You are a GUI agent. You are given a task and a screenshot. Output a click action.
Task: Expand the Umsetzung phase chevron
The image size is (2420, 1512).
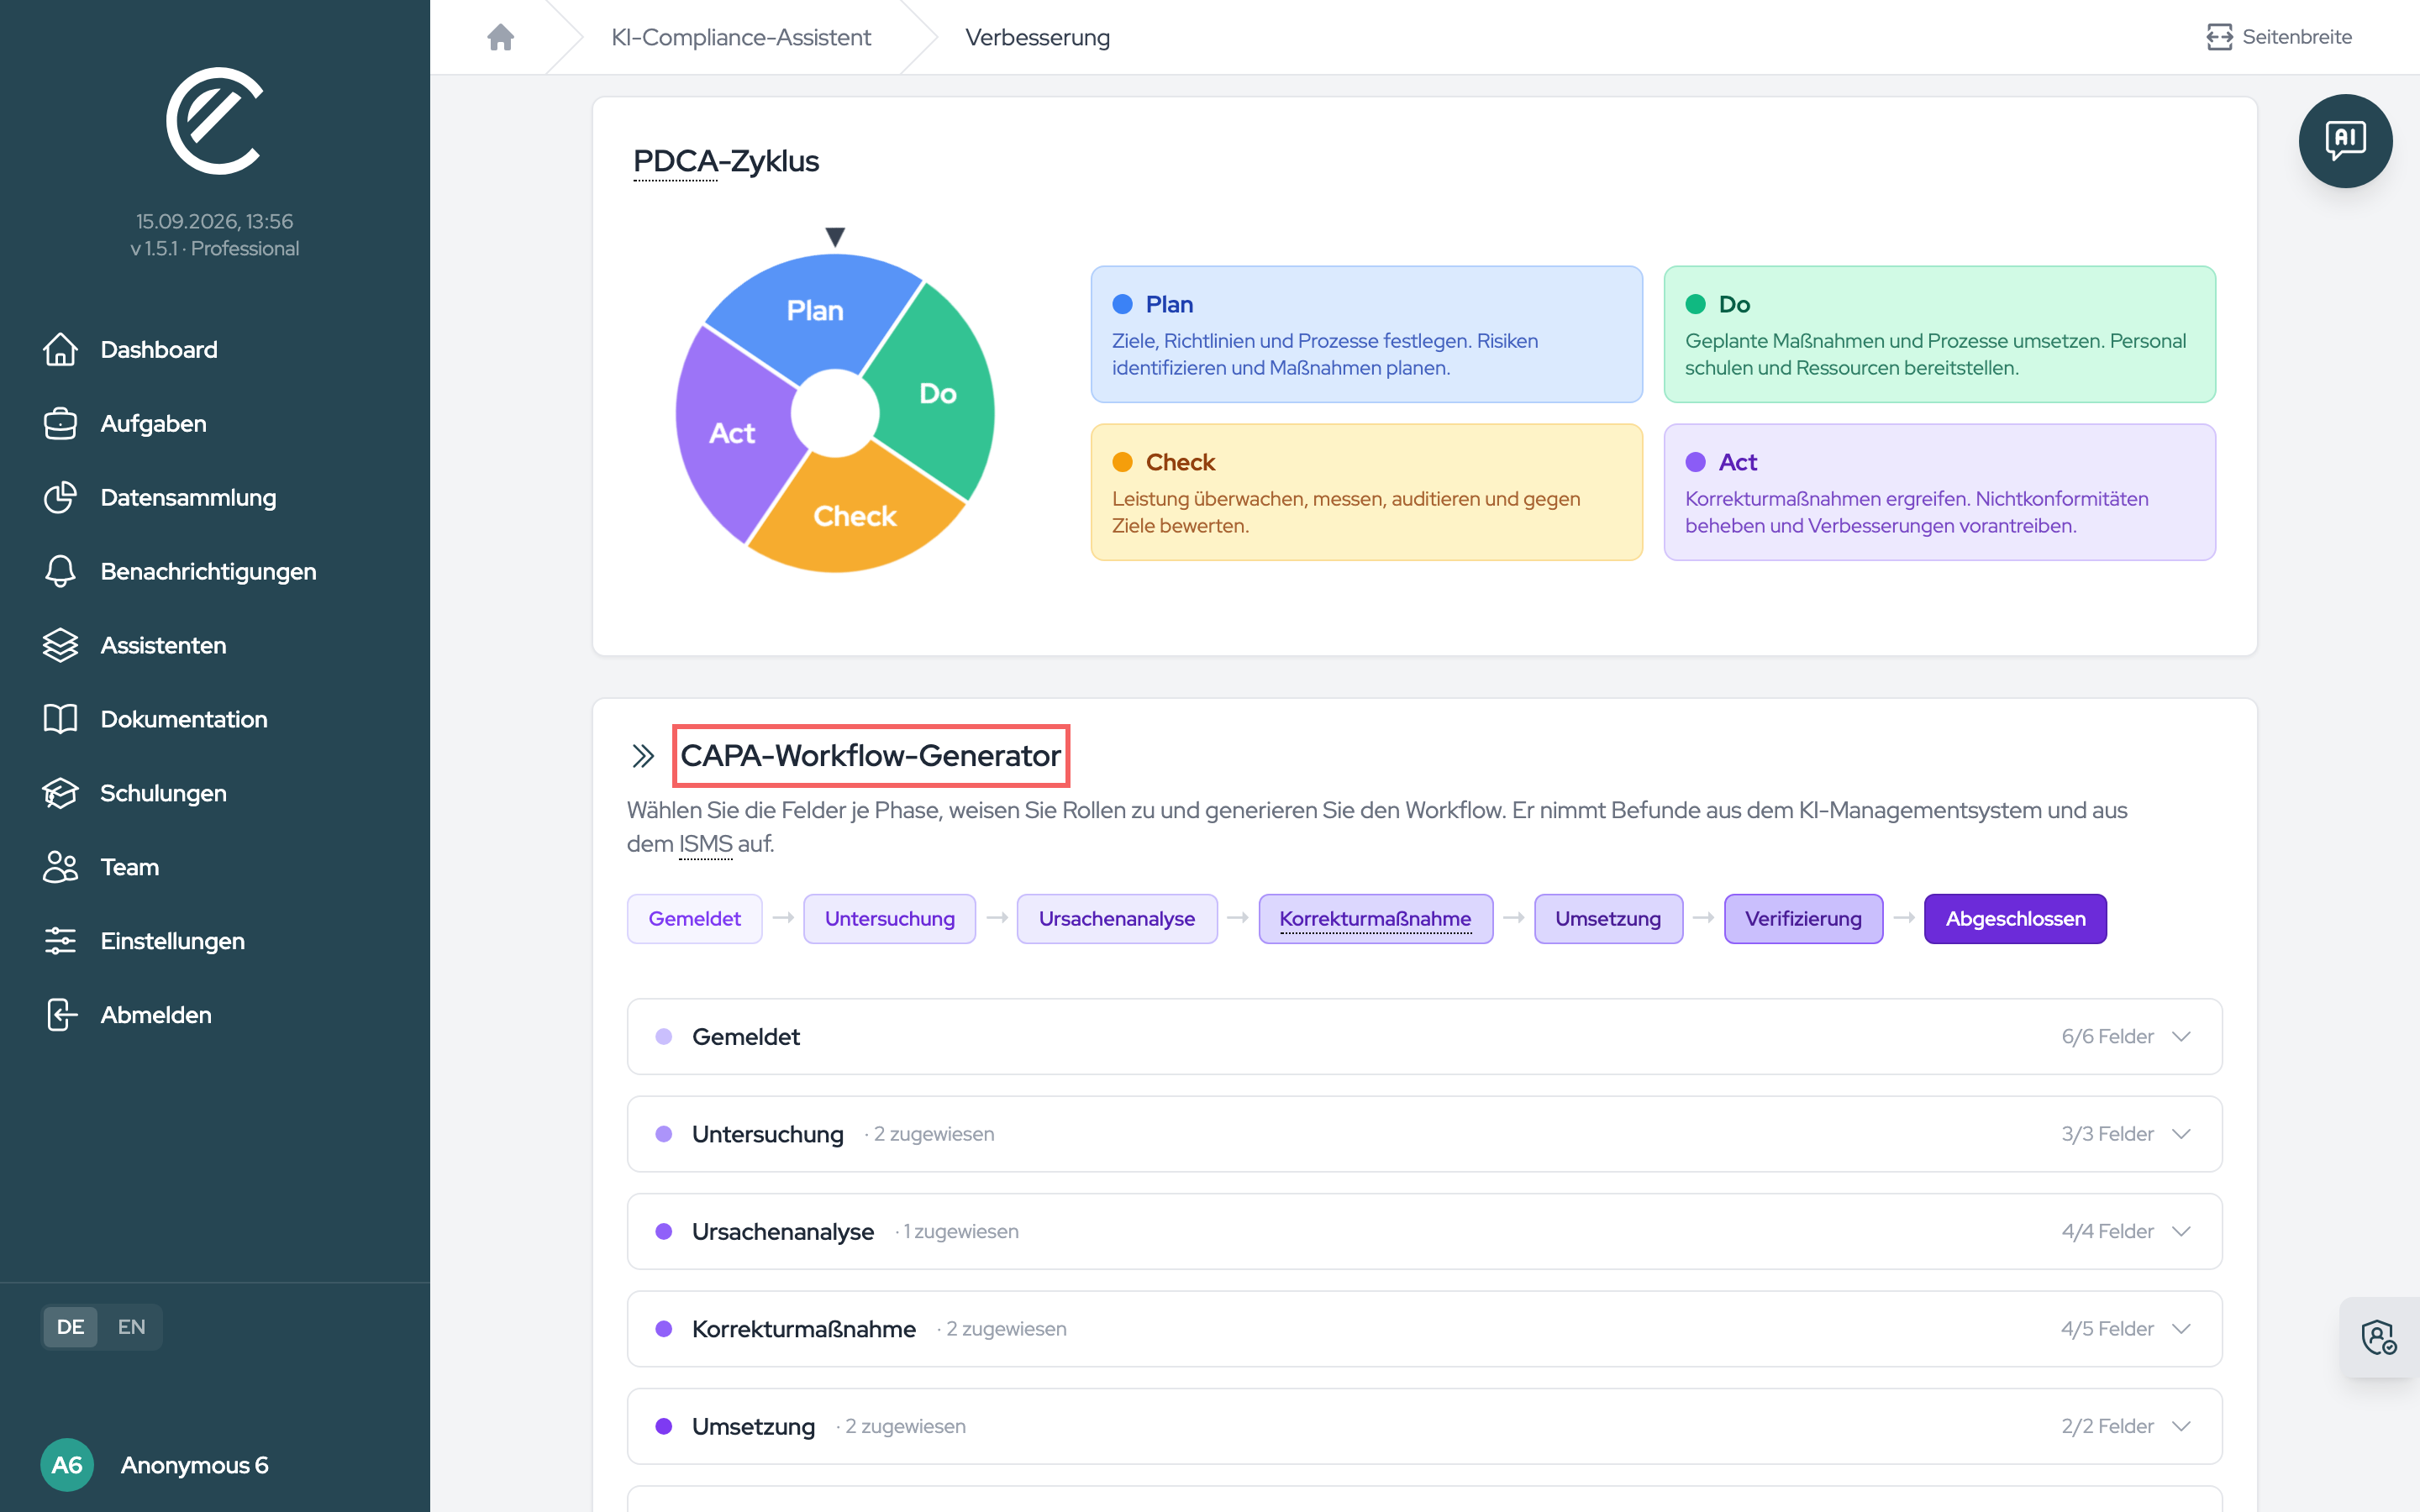point(2182,1427)
